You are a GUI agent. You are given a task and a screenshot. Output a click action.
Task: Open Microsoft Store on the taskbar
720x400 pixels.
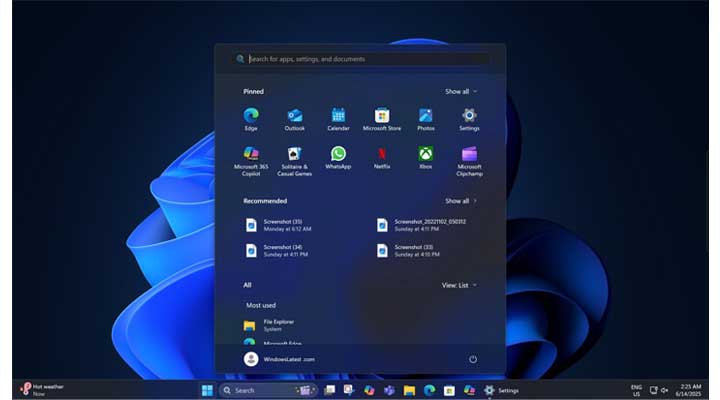point(449,390)
